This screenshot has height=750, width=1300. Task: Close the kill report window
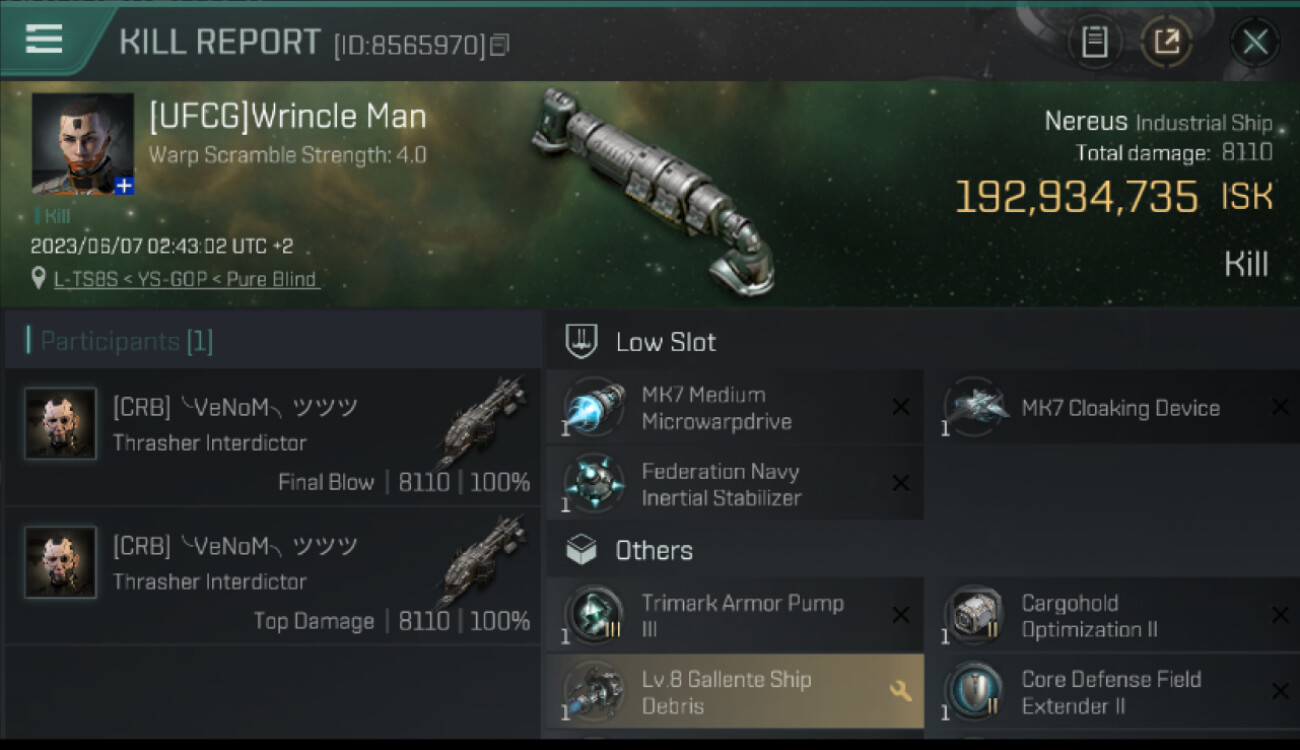click(1254, 42)
